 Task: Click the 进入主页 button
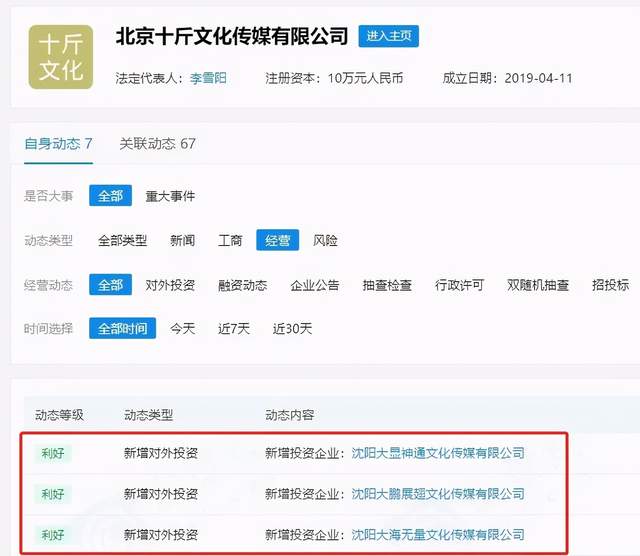click(389, 36)
